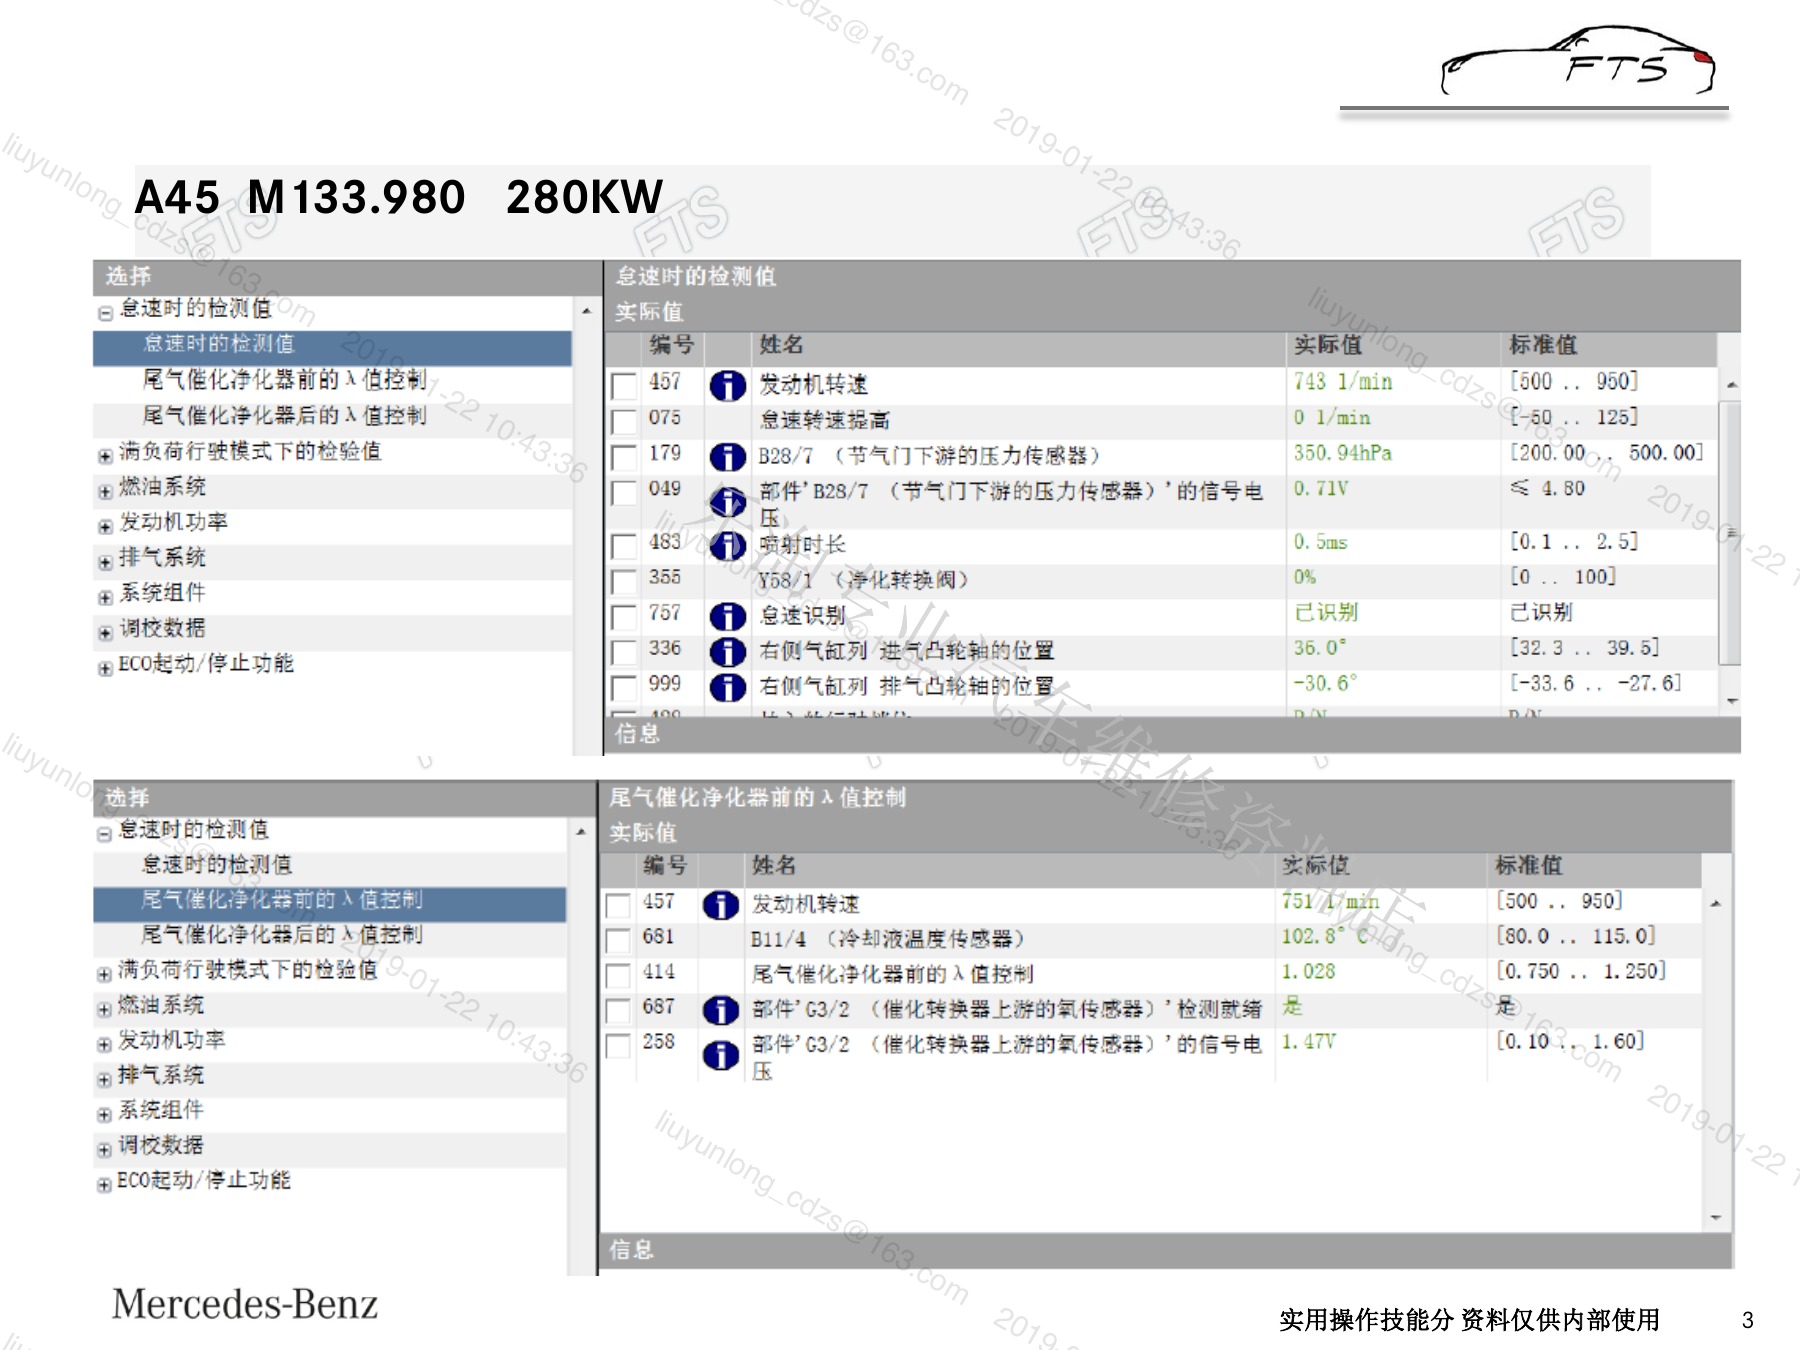Screen dimensions: 1800x1350
Task: Select checkbox for row 355 Y58/1
Action: pos(623,581)
